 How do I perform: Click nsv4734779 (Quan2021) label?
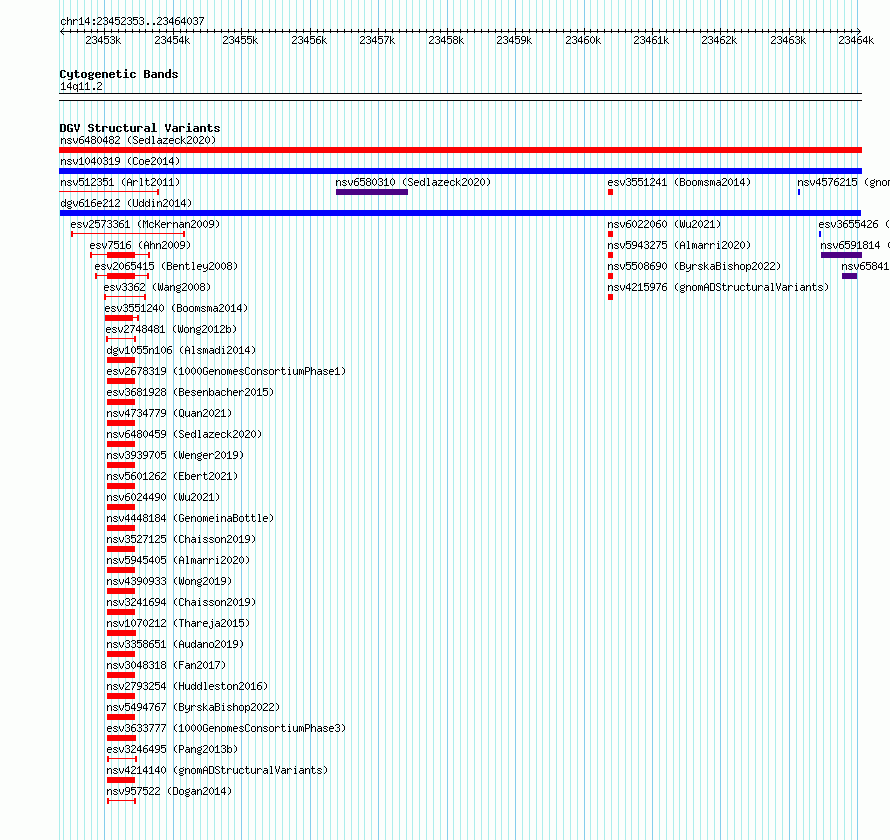click(169, 413)
